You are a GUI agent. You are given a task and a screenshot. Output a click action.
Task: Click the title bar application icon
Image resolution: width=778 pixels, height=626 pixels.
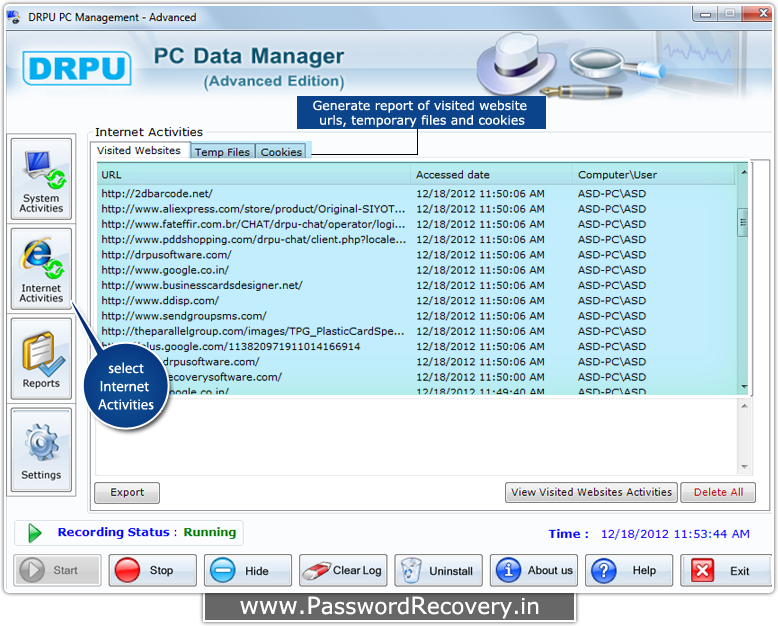pos(13,17)
